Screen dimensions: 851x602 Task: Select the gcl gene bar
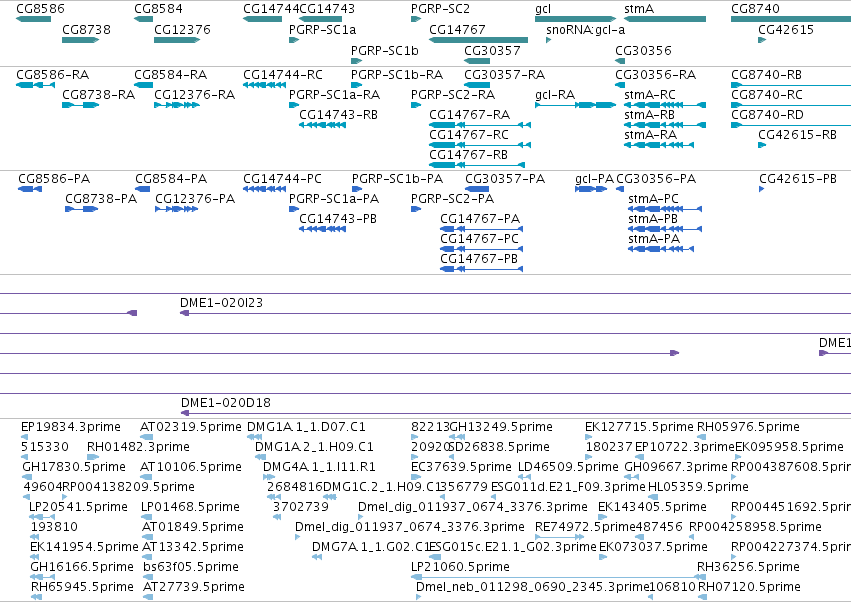point(575,19)
